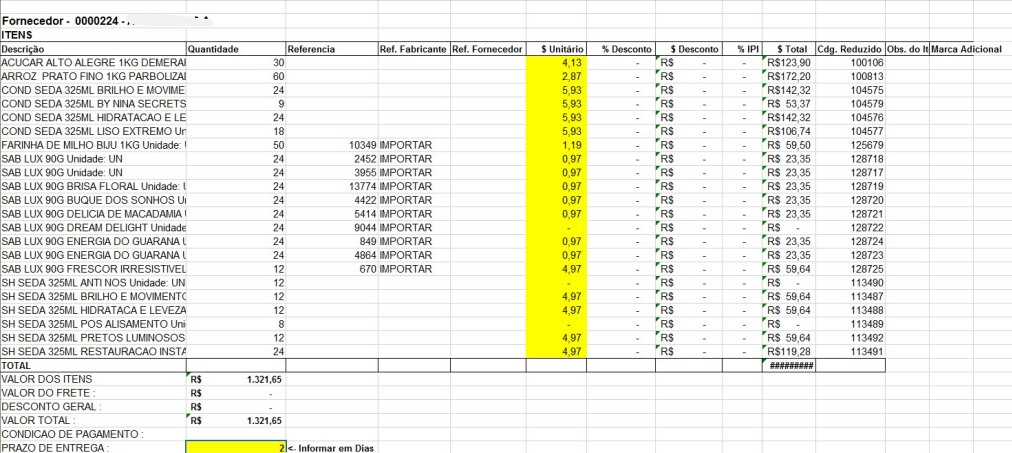Select quantity 9 for BY NINA SECRETS
The width and height of the screenshot is (1012, 453).
tap(236, 104)
